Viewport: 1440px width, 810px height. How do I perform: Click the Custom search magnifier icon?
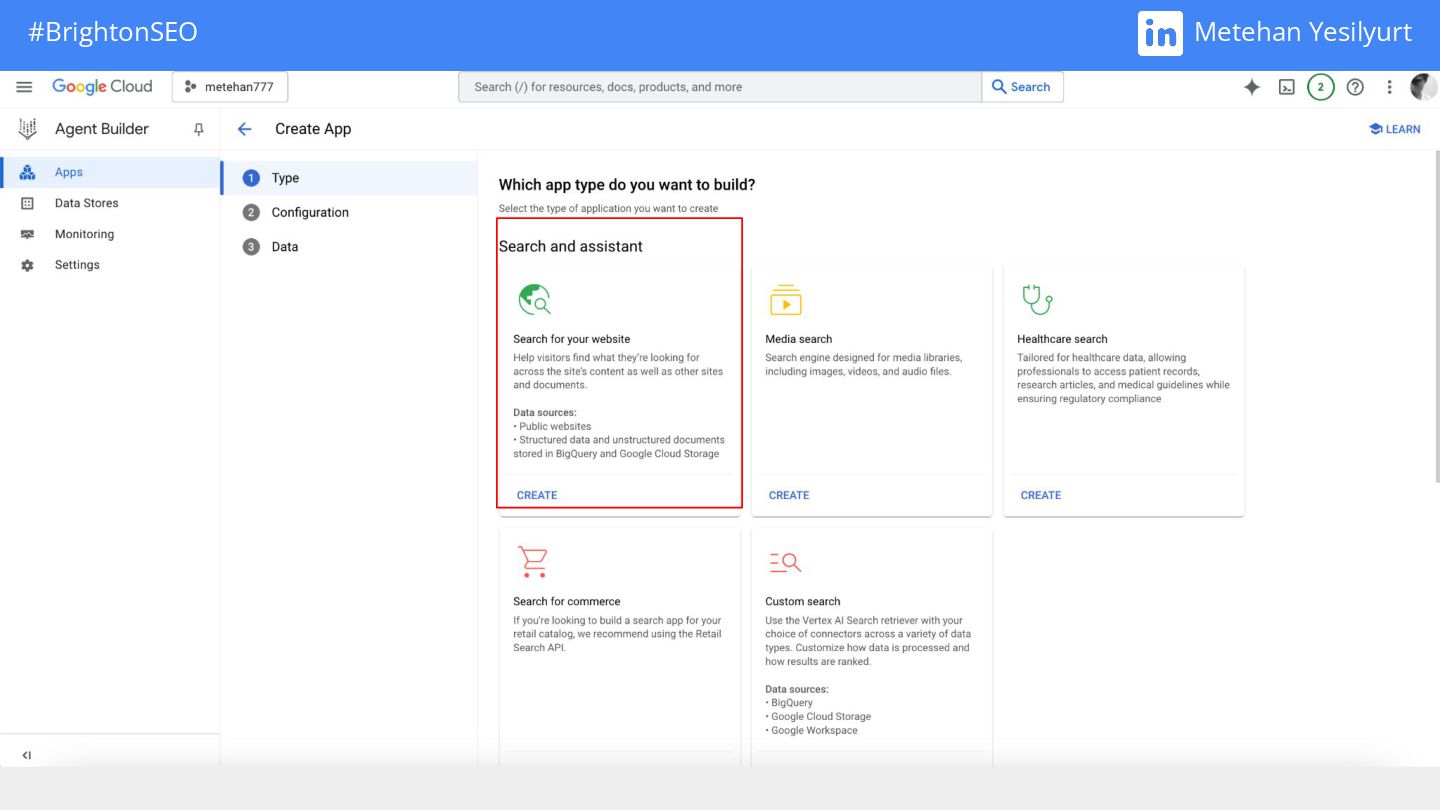pos(786,563)
